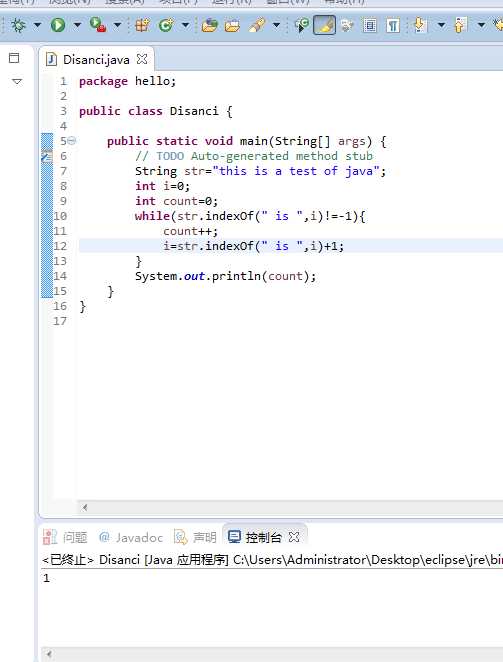Close the 控制台 console view
503x662 pixels.
click(294, 537)
